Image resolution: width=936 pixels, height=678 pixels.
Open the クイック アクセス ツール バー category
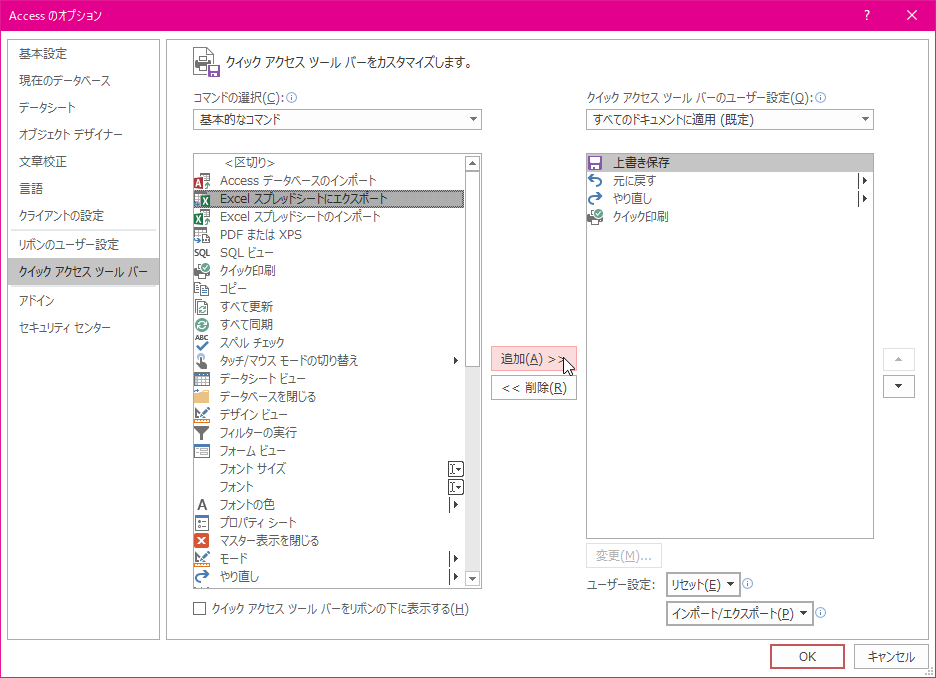[x=83, y=272]
